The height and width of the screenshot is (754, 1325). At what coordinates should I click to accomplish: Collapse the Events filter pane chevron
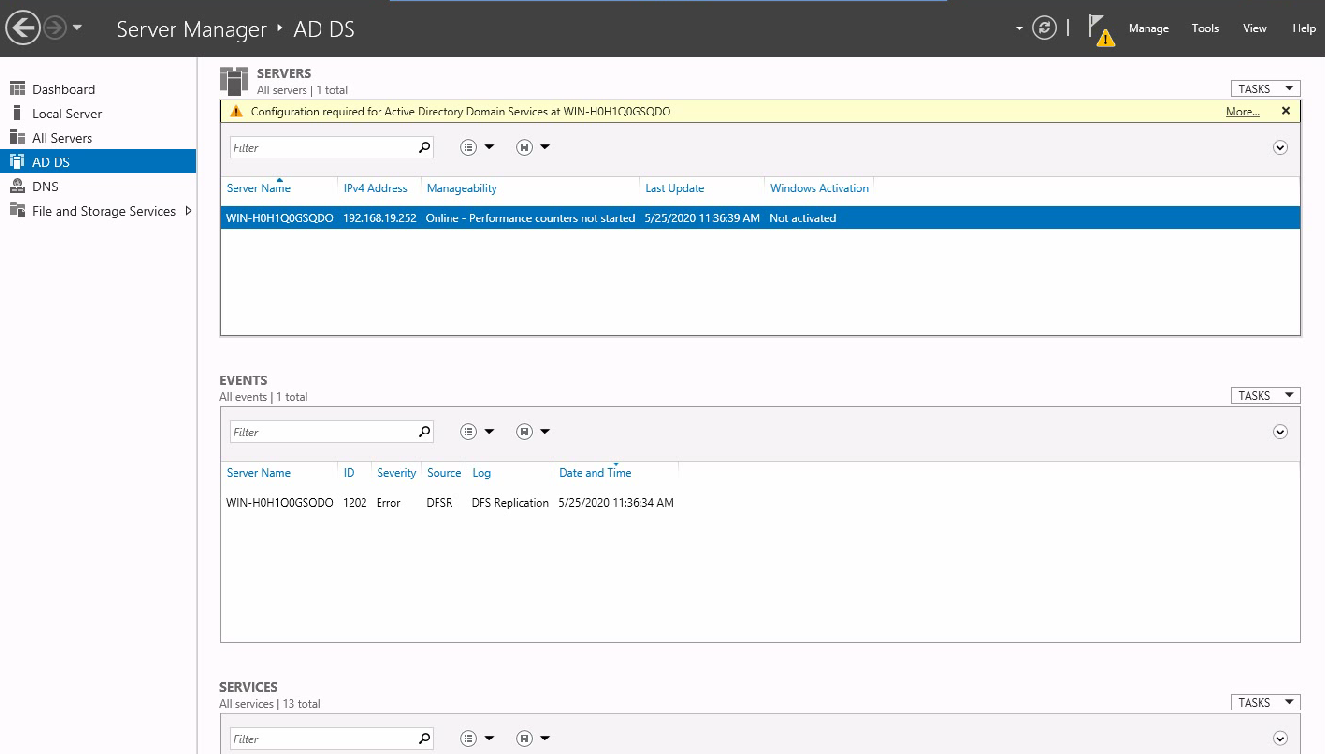1280,432
